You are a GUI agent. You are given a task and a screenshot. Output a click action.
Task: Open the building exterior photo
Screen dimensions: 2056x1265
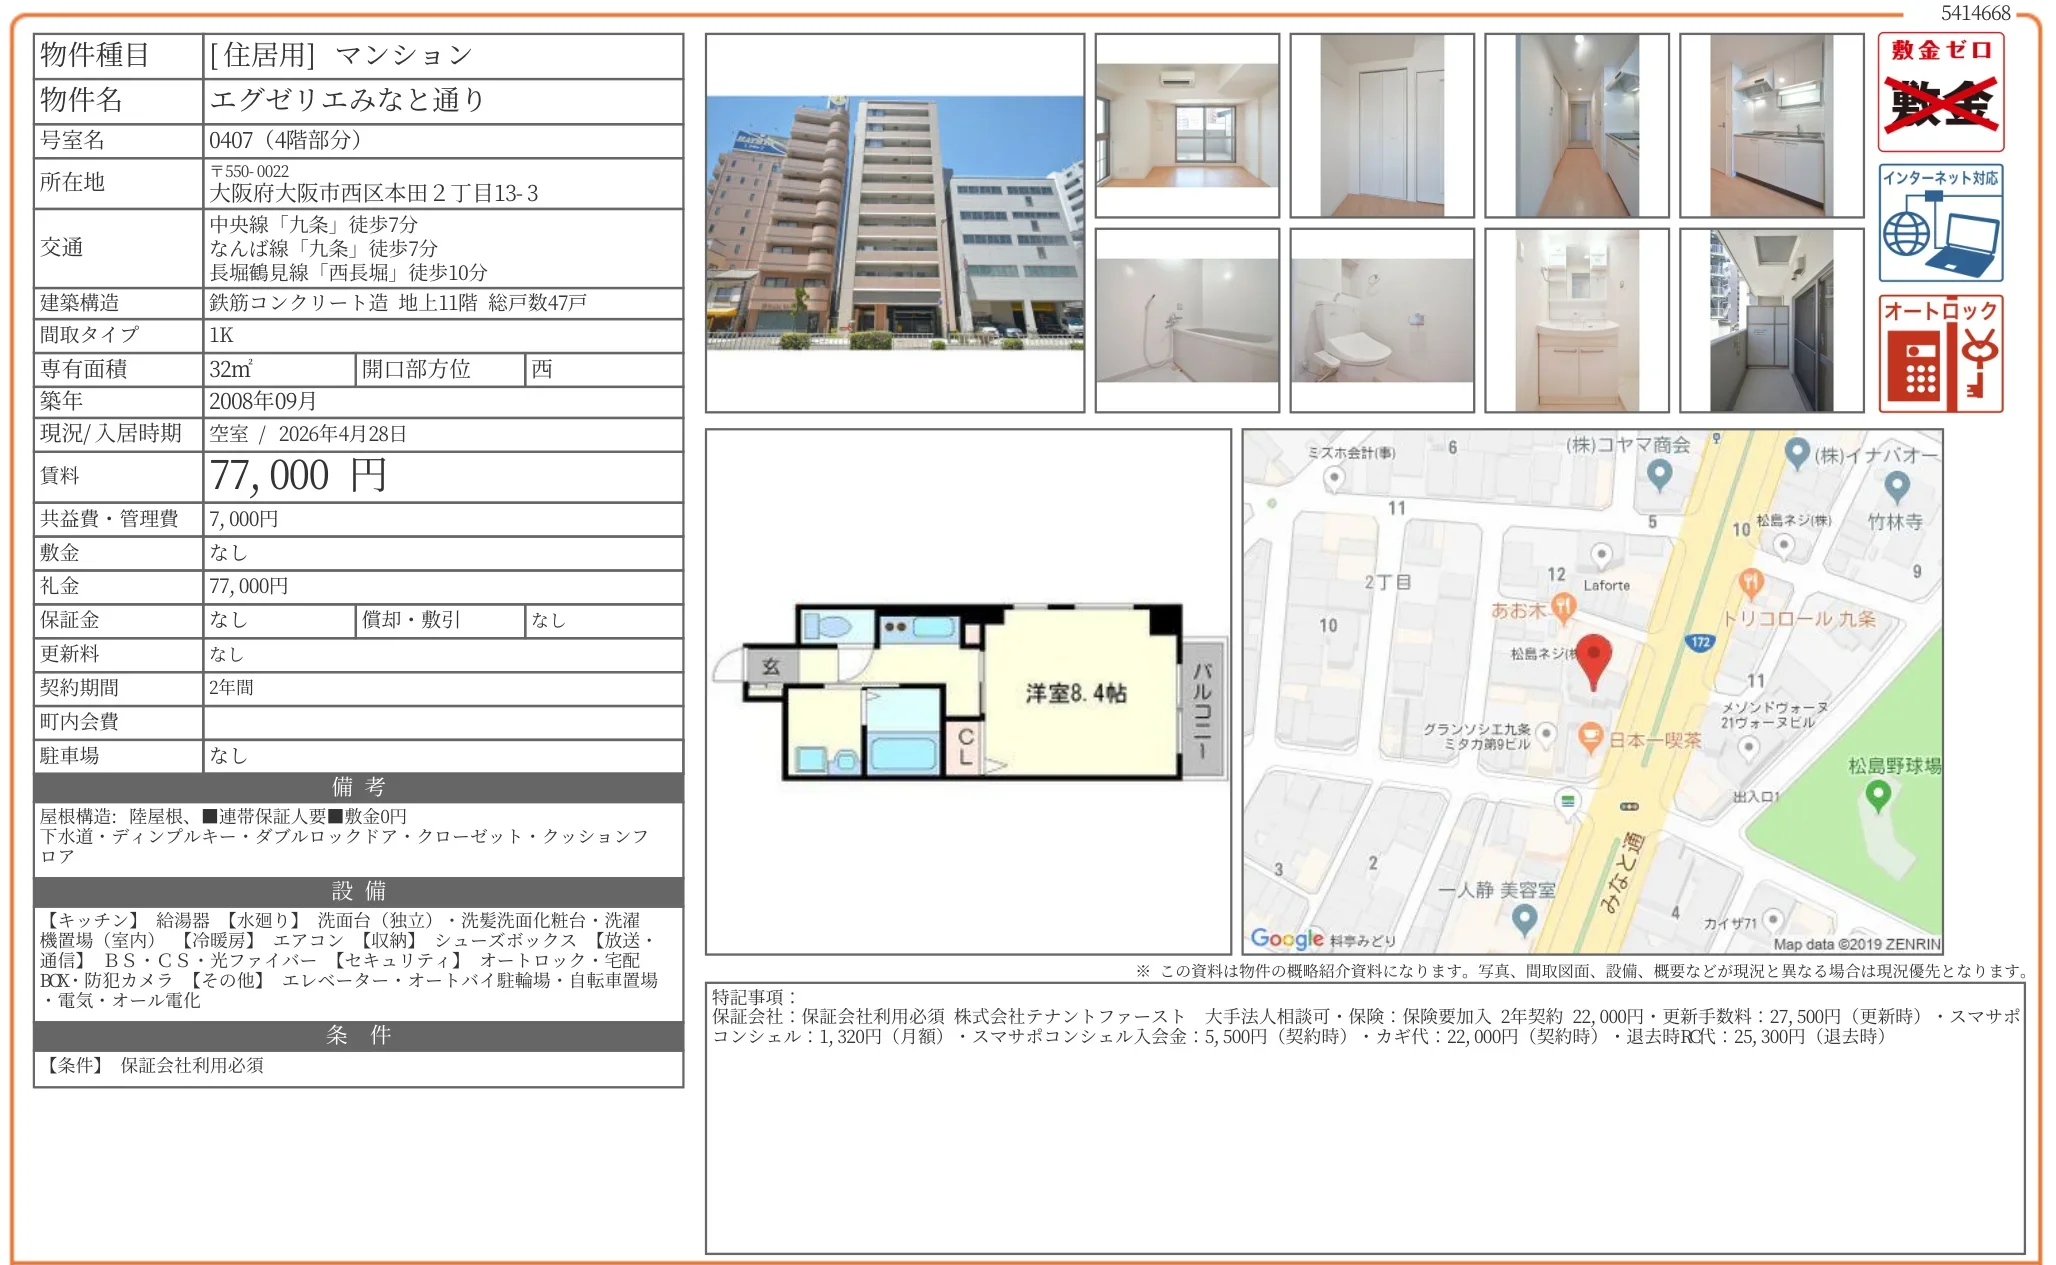[x=894, y=223]
